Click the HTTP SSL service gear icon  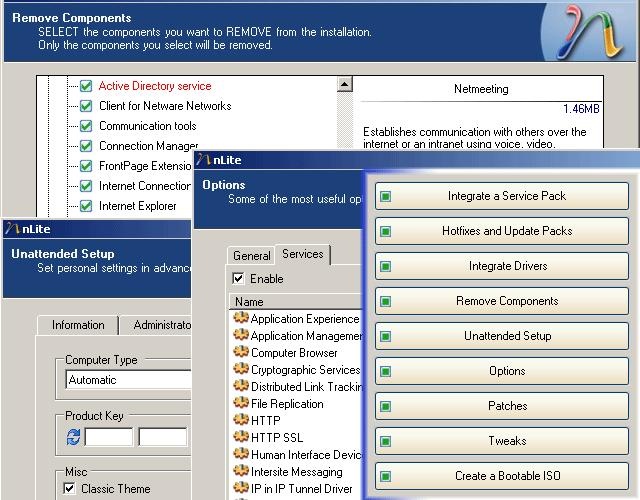(240, 438)
